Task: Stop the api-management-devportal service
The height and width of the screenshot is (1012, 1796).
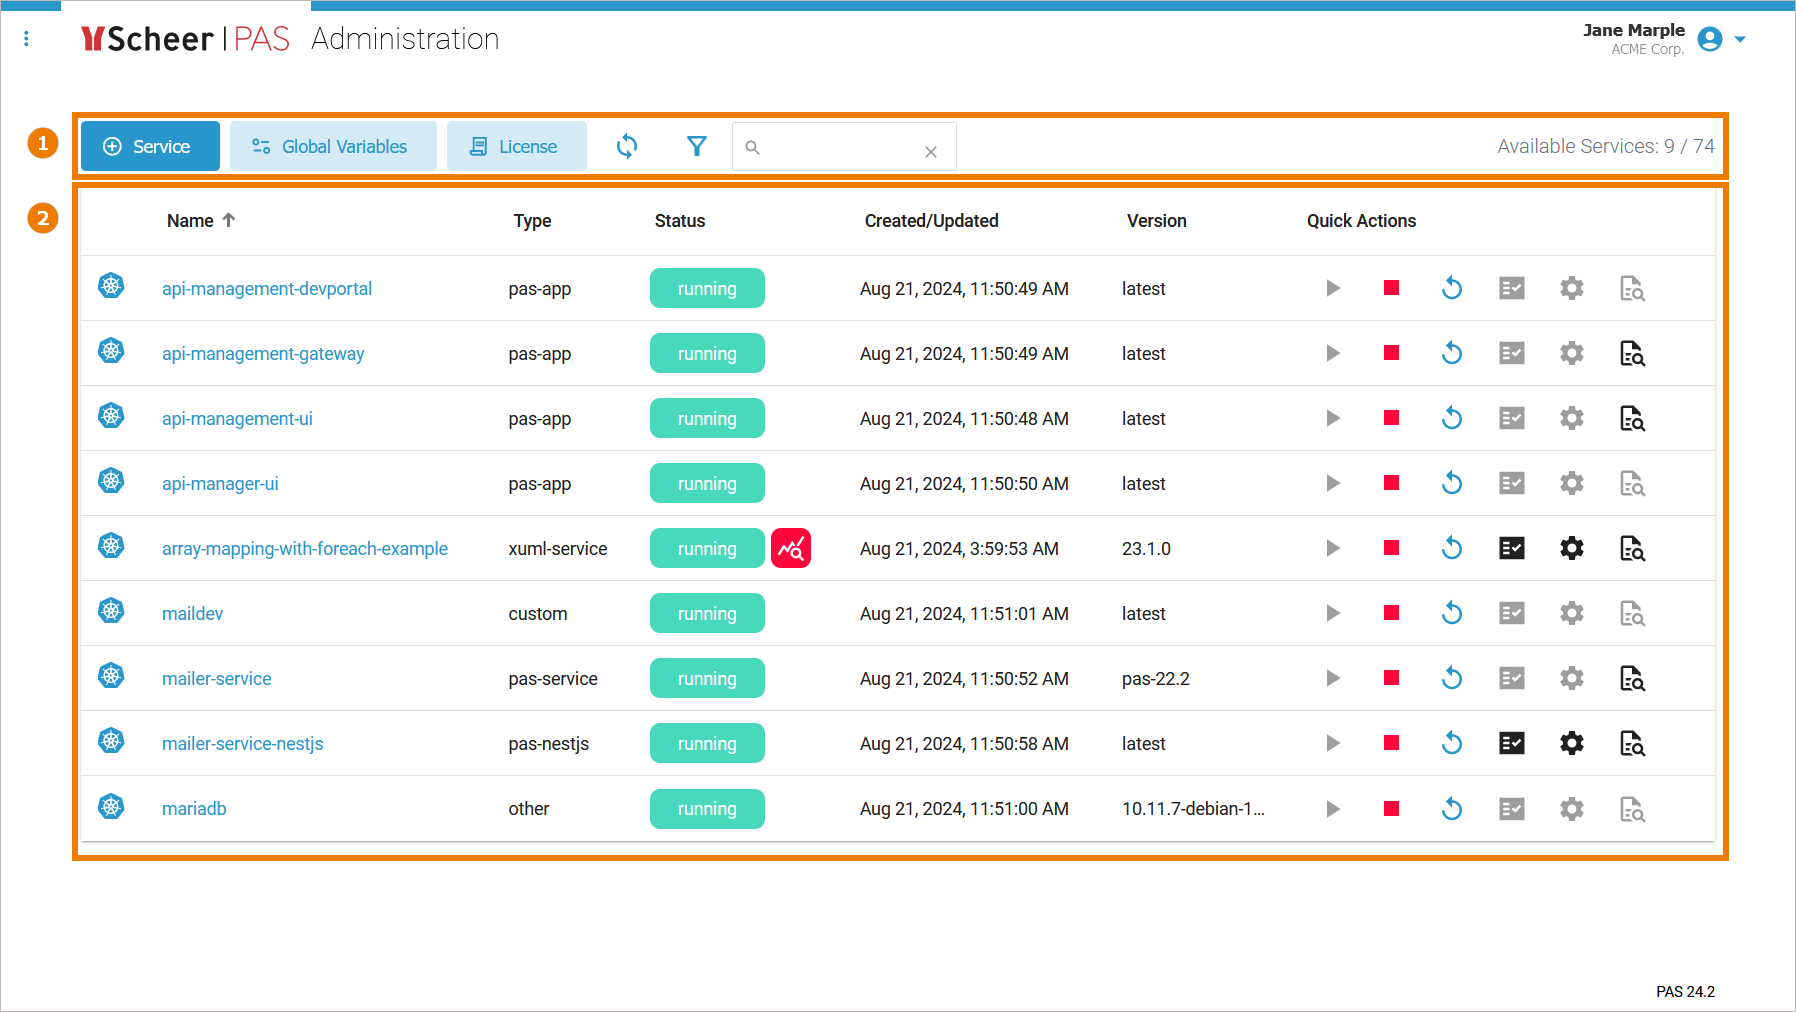Action: click(x=1391, y=288)
